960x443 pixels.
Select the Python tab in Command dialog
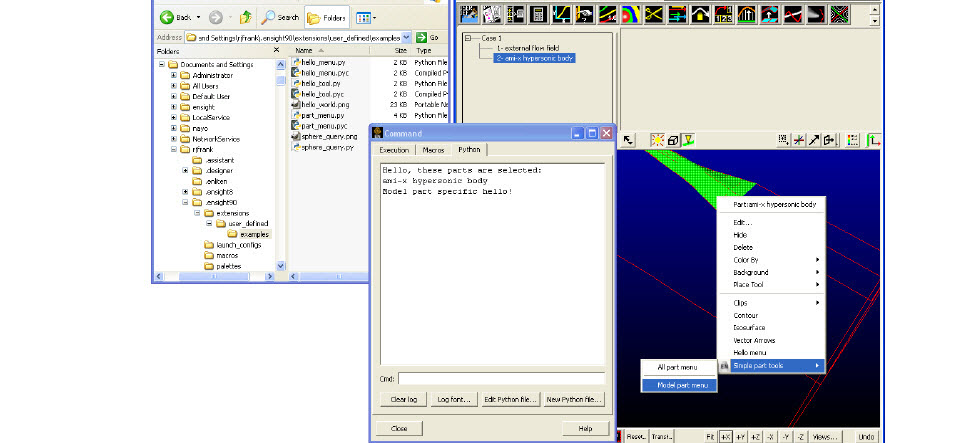coord(469,149)
